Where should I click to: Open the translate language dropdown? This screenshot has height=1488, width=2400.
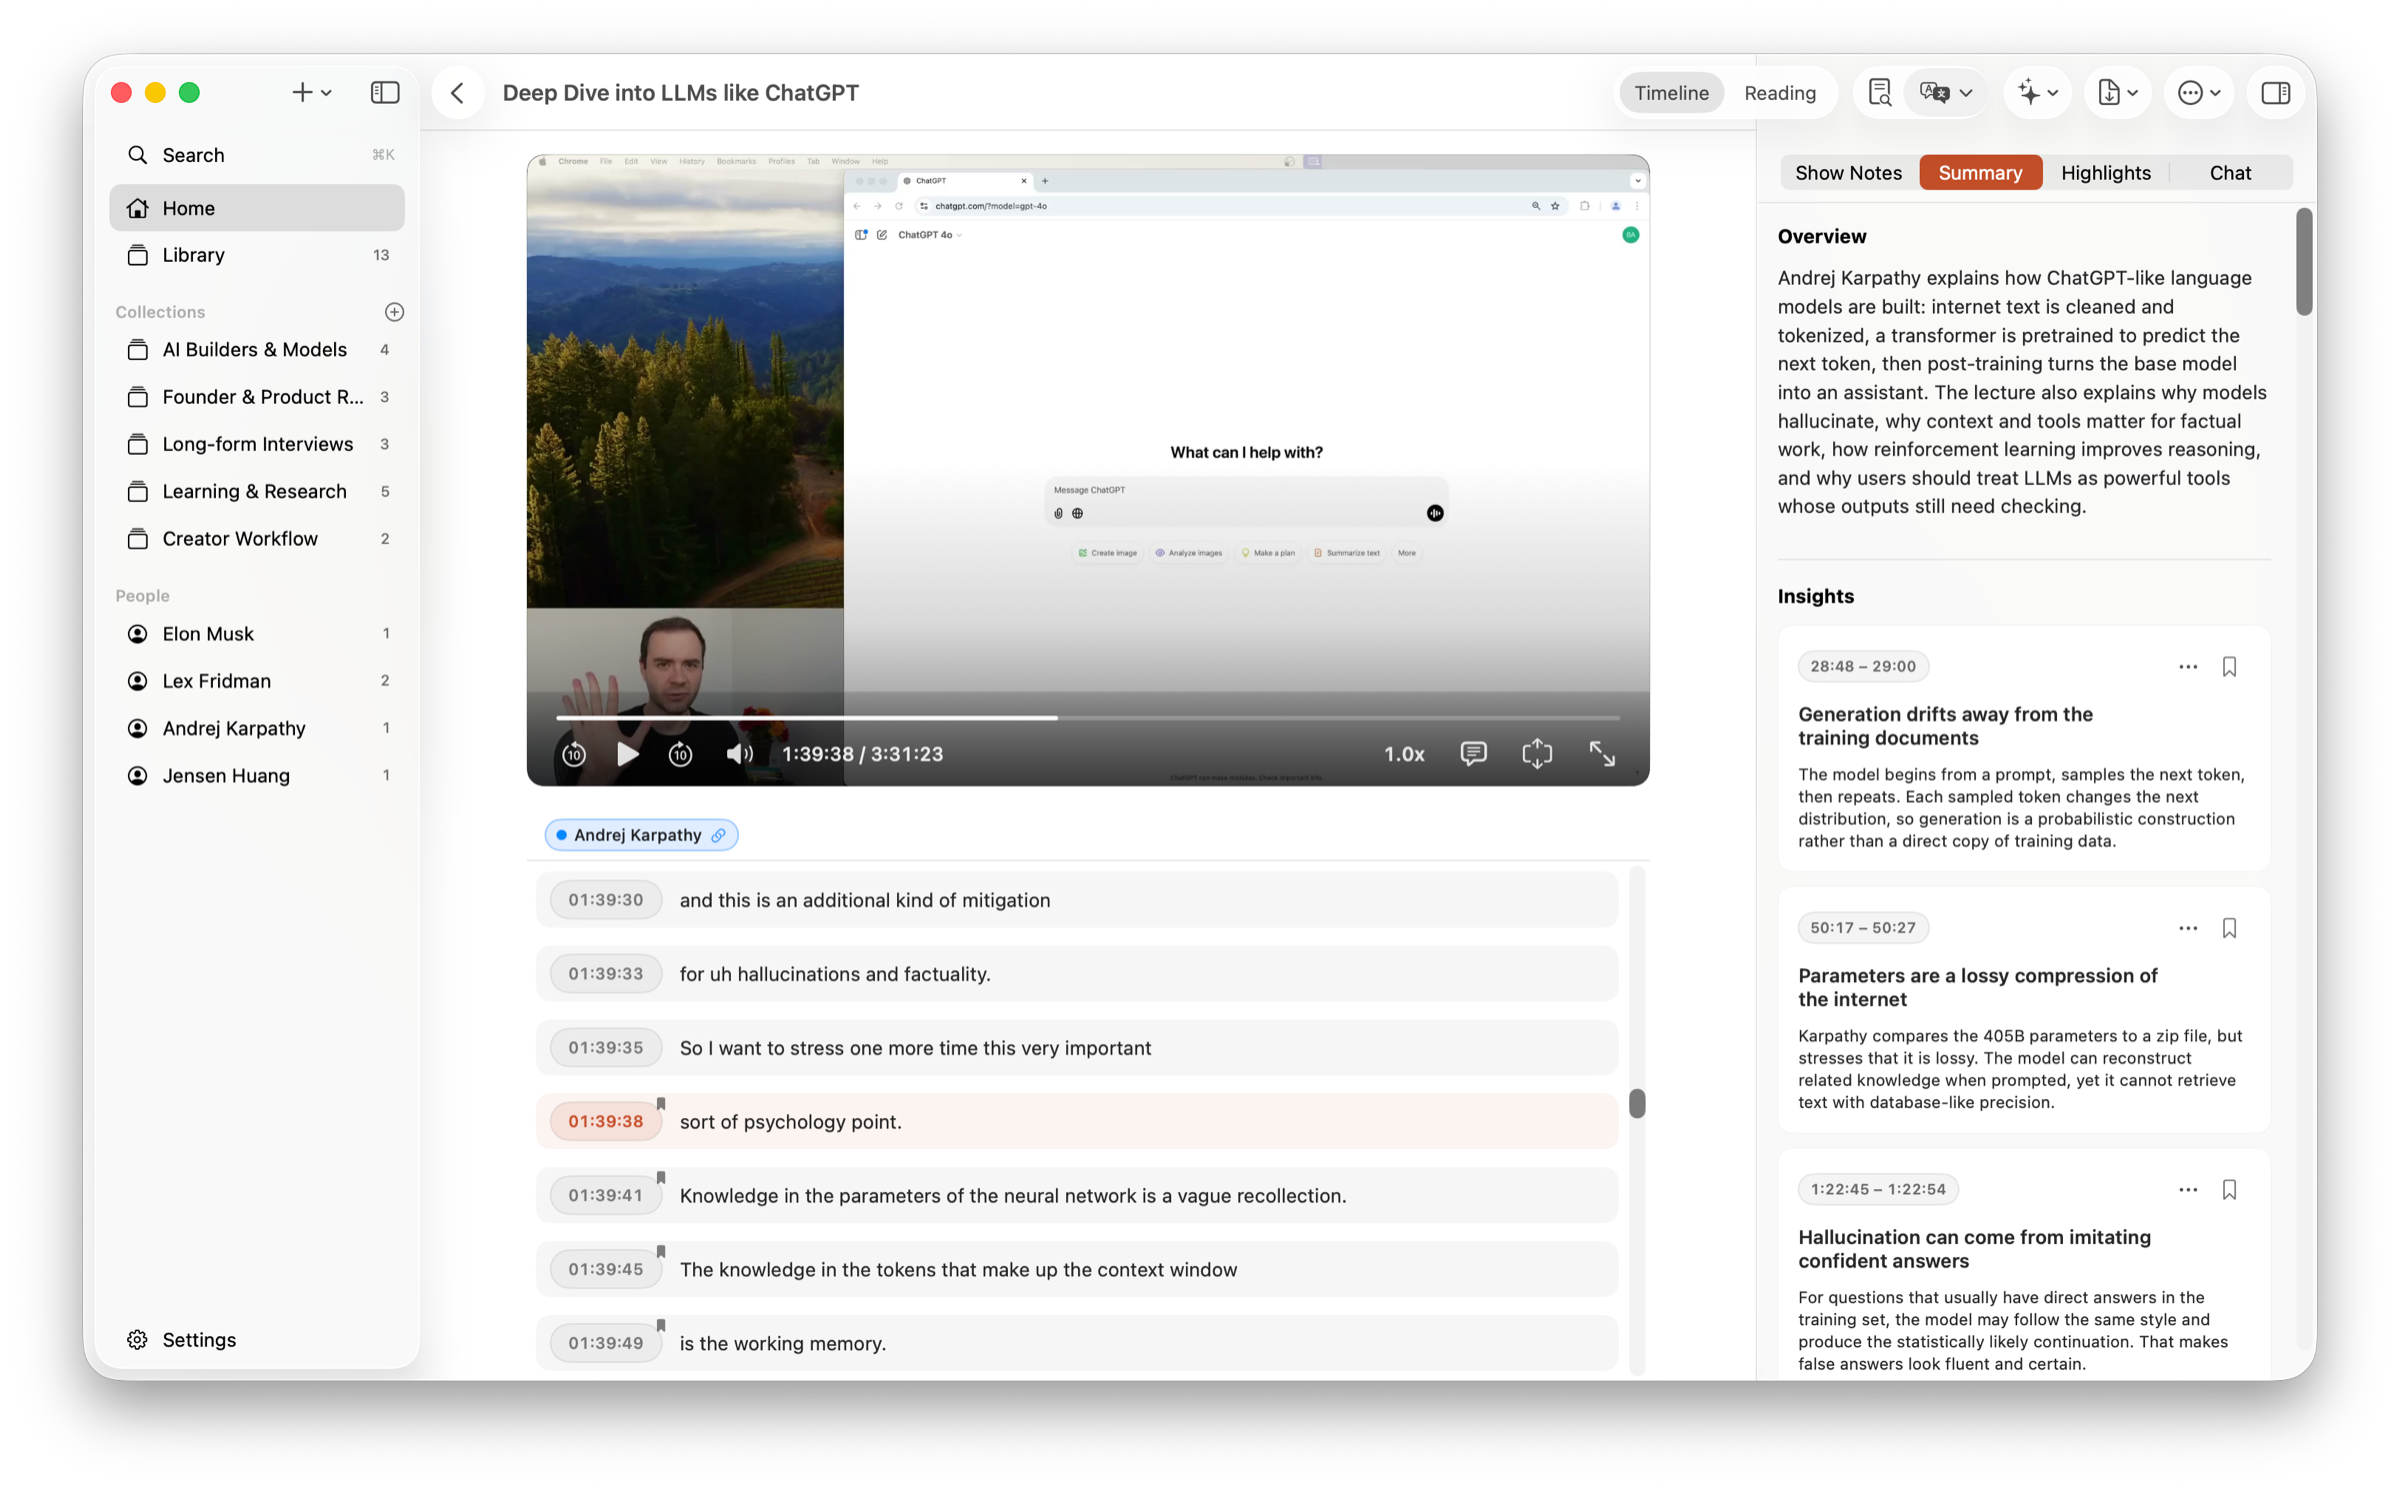[1945, 92]
